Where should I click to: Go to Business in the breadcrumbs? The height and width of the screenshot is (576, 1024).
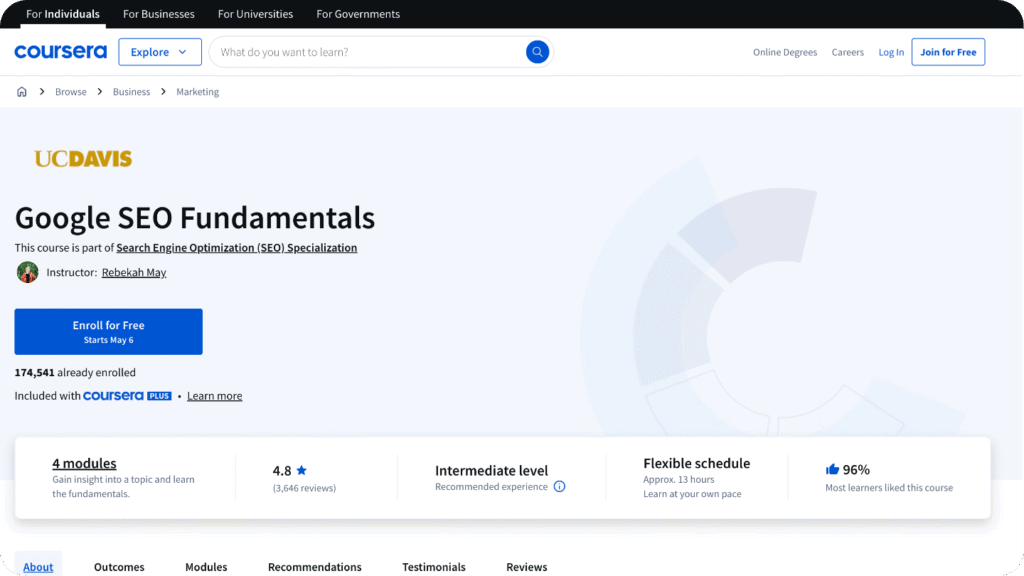(x=131, y=91)
